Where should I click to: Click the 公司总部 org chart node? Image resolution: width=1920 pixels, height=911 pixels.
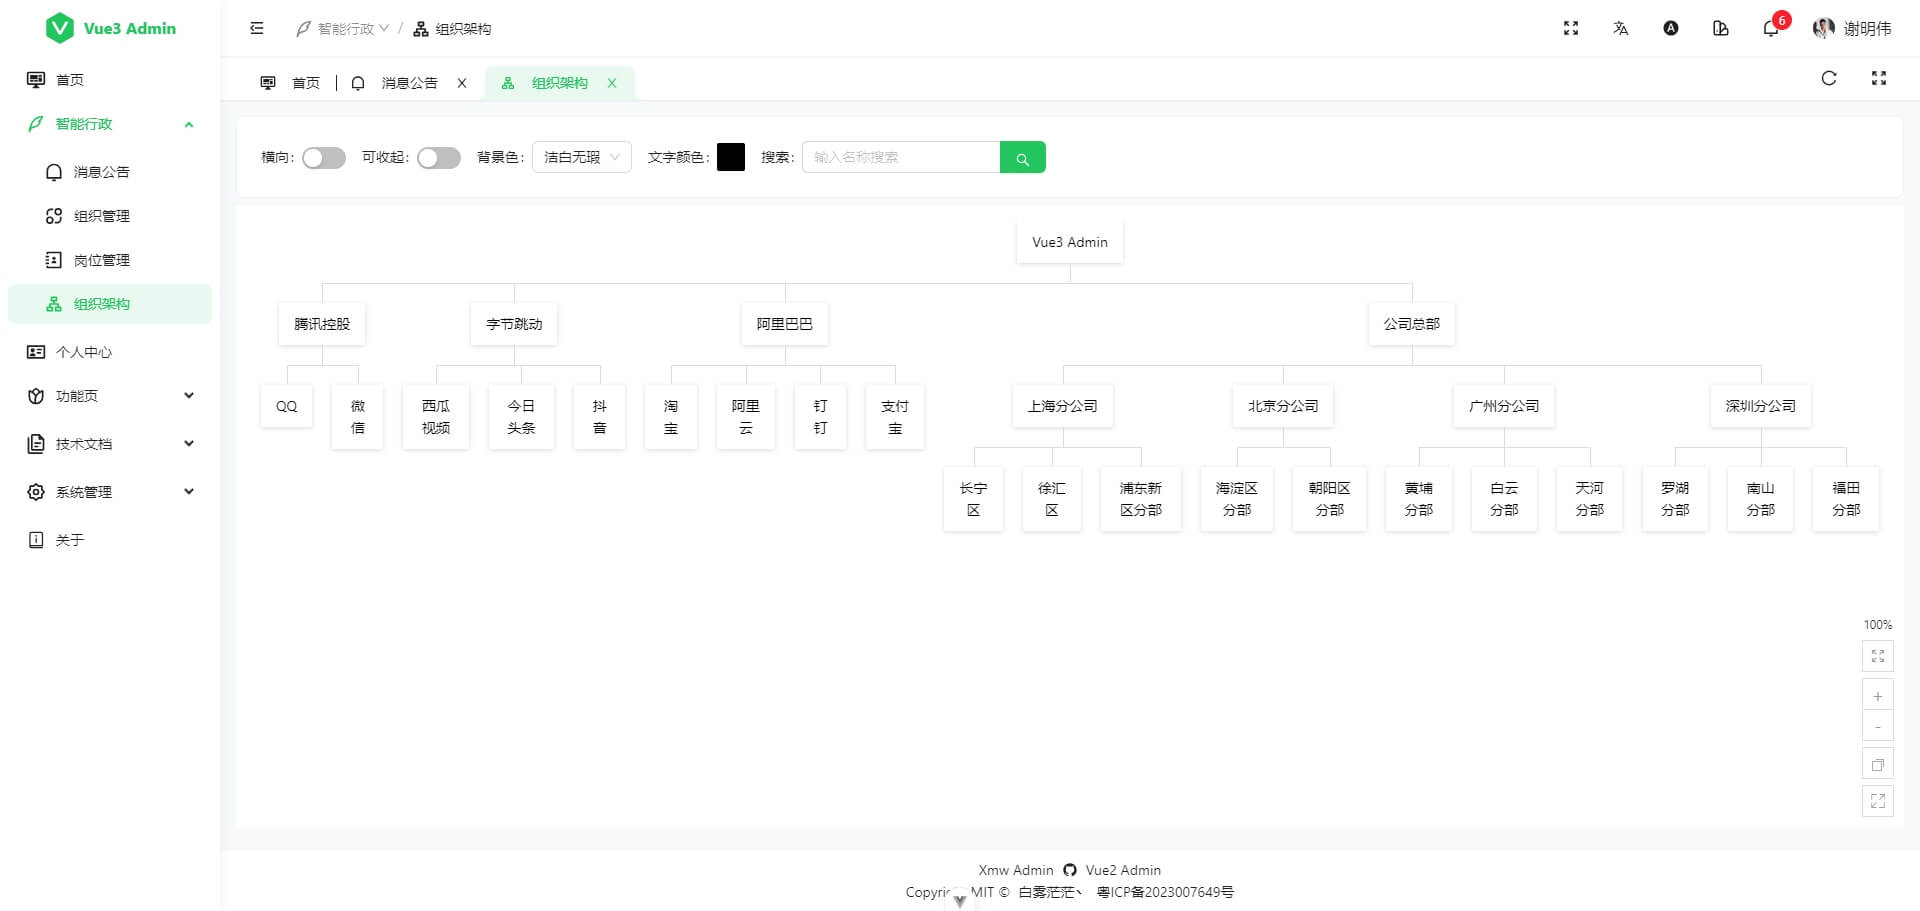(x=1411, y=324)
